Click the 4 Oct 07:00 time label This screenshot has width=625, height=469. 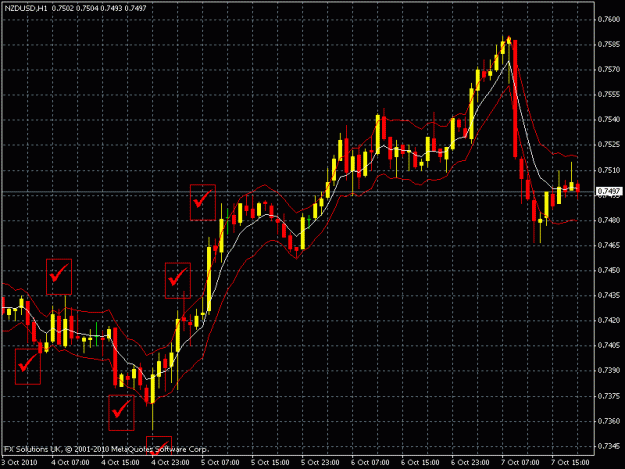point(70,463)
